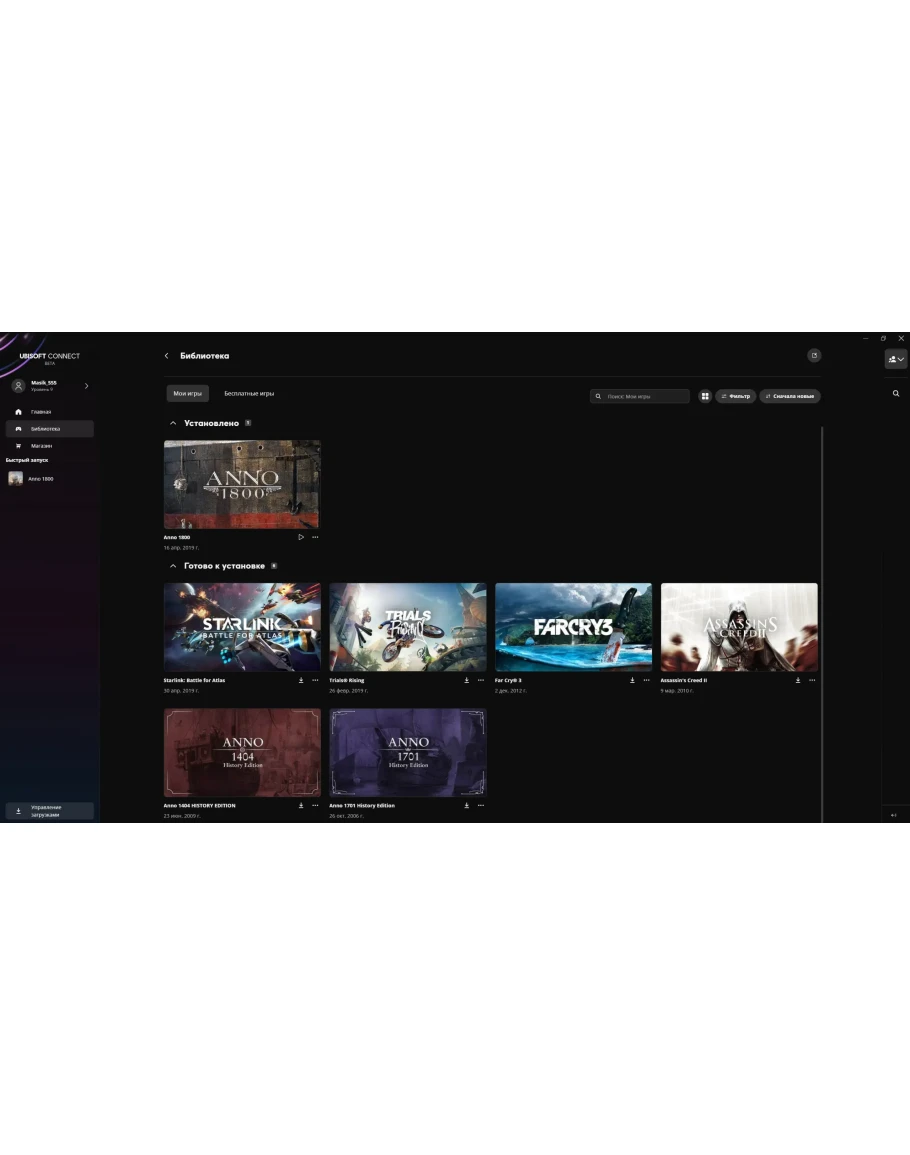
Task: Download Anno 1404 History Edition
Action: pos(301,806)
